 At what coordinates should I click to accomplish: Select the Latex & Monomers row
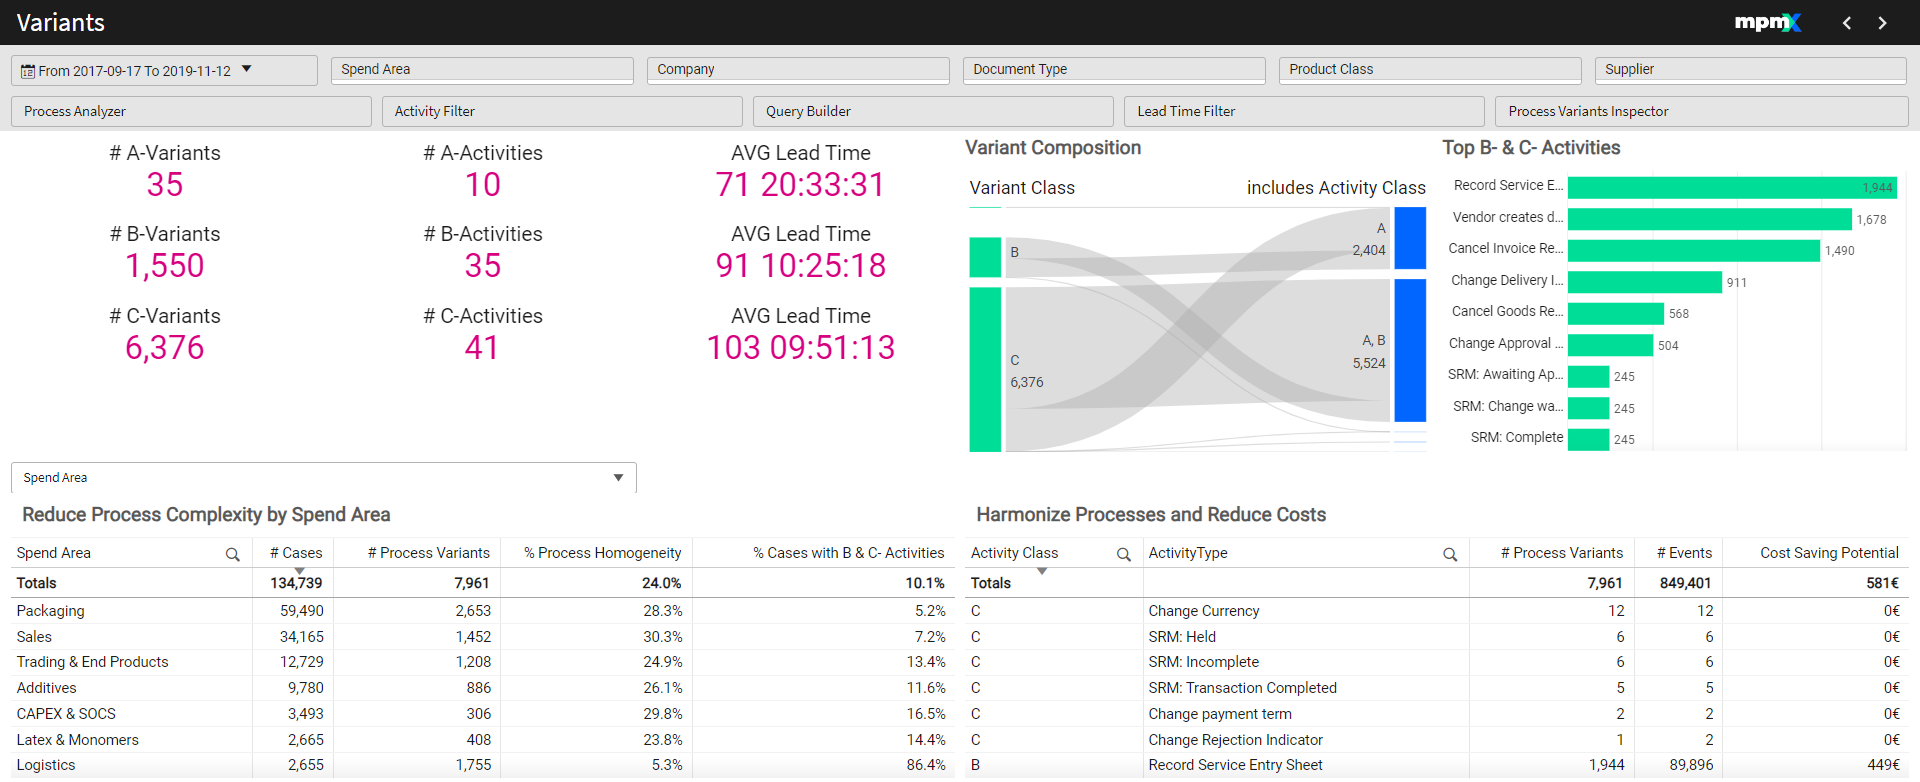point(481,740)
